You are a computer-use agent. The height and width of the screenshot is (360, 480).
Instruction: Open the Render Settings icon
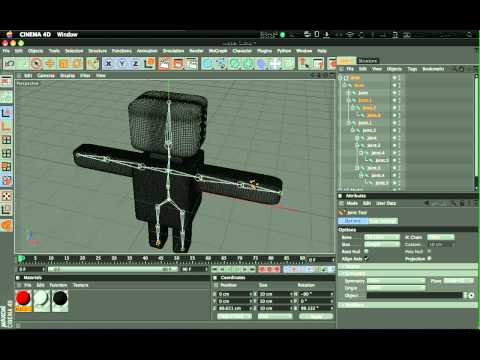[x=192, y=63]
